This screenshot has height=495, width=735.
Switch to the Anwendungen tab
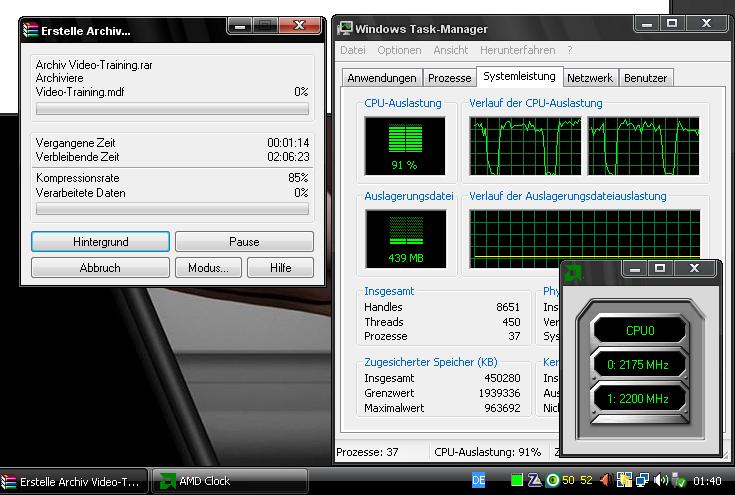pyautogui.click(x=382, y=78)
